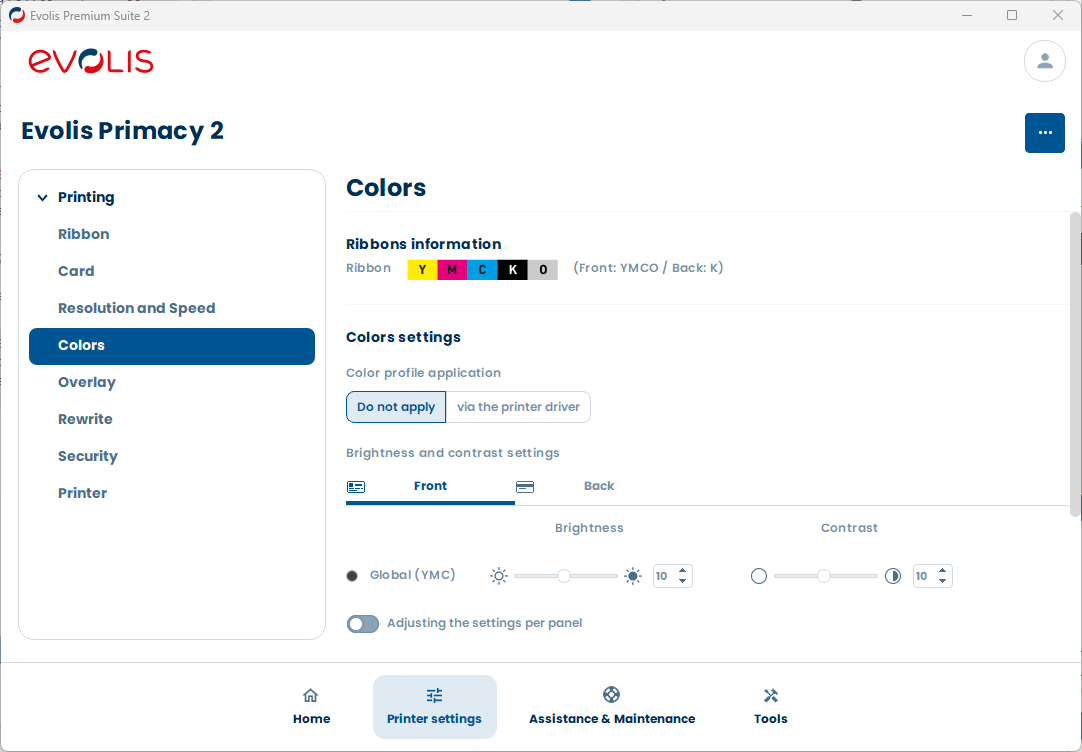
Task: Collapse the Printing section chevron
Action: click(x=42, y=198)
